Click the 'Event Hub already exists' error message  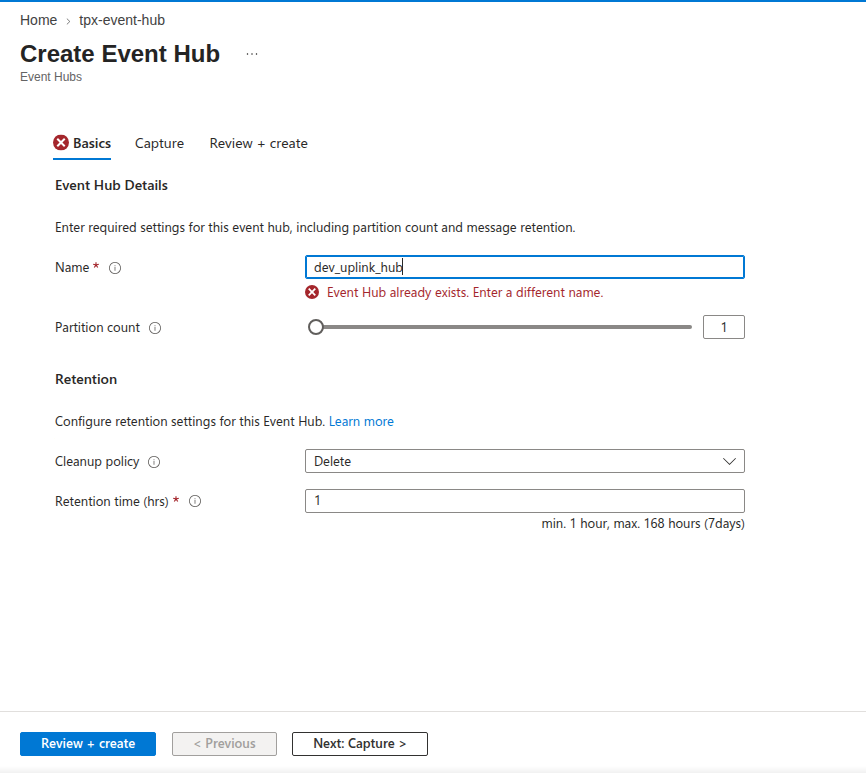coord(465,293)
